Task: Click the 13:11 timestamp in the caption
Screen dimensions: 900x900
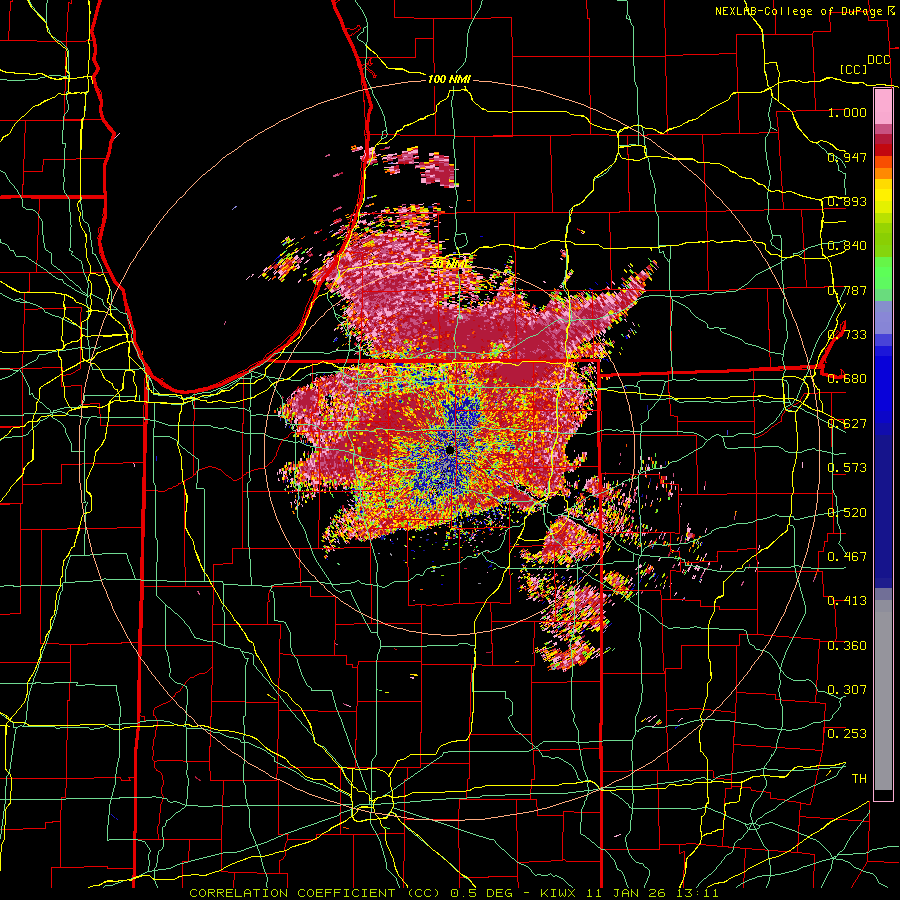Action: 697,893
